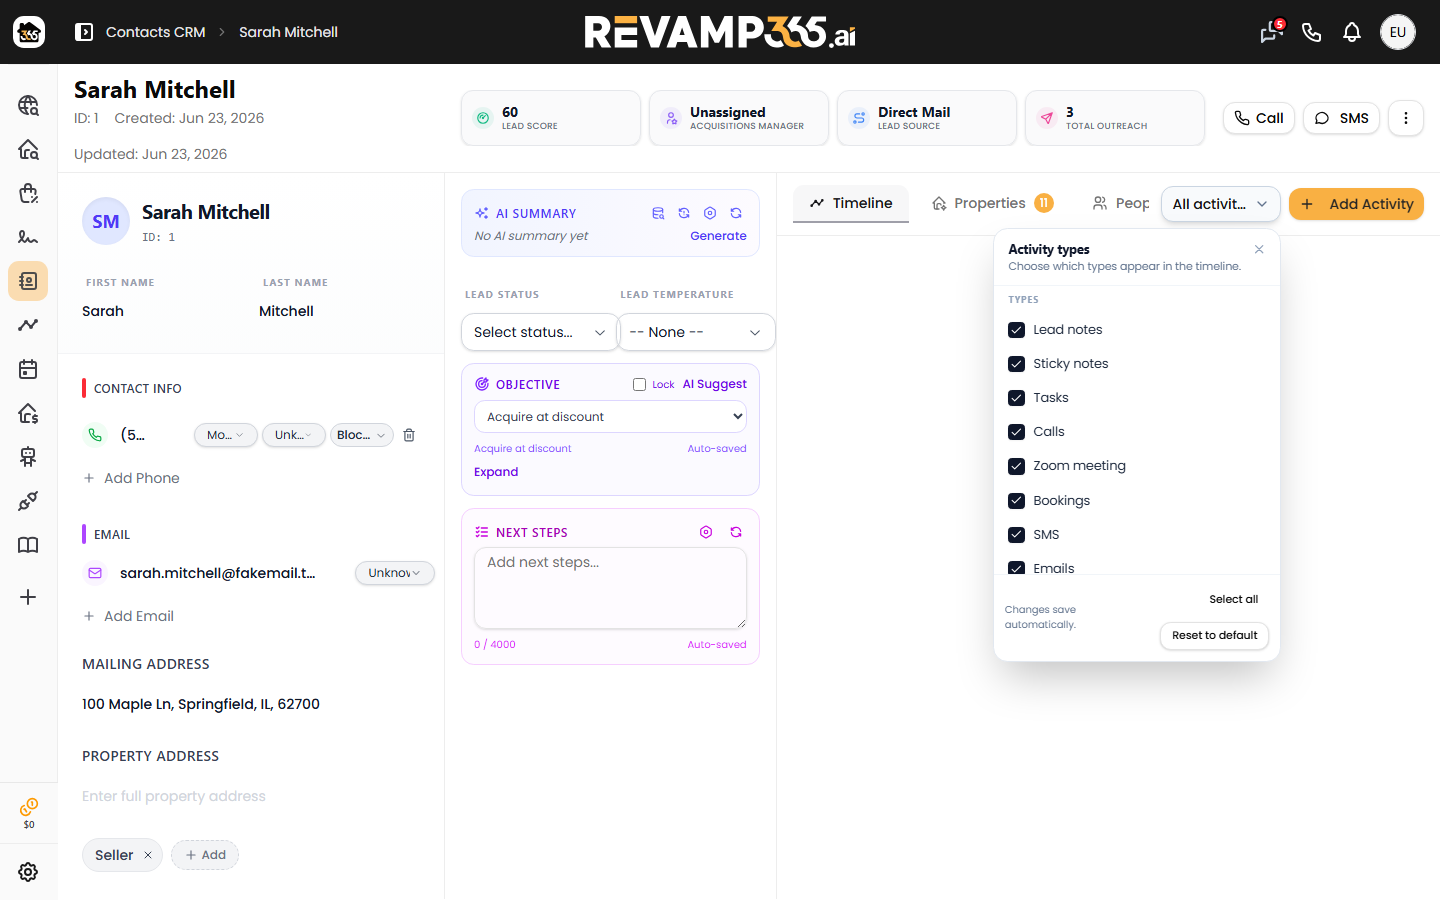Uncheck the Emails activity type checkbox

(1017, 568)
